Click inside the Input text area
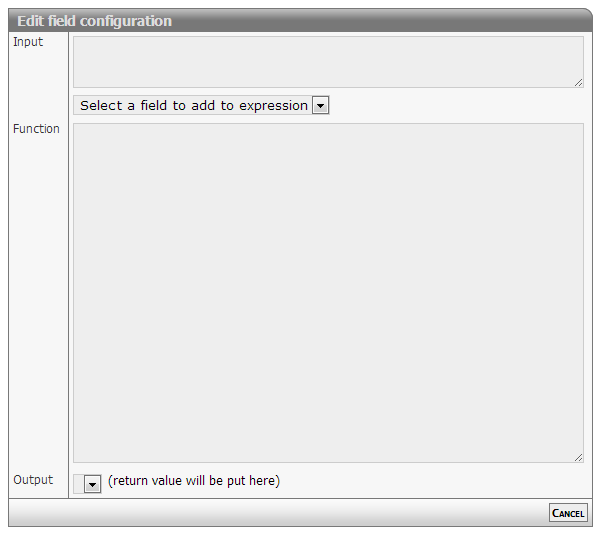601x533 pixels. (327, 62)
